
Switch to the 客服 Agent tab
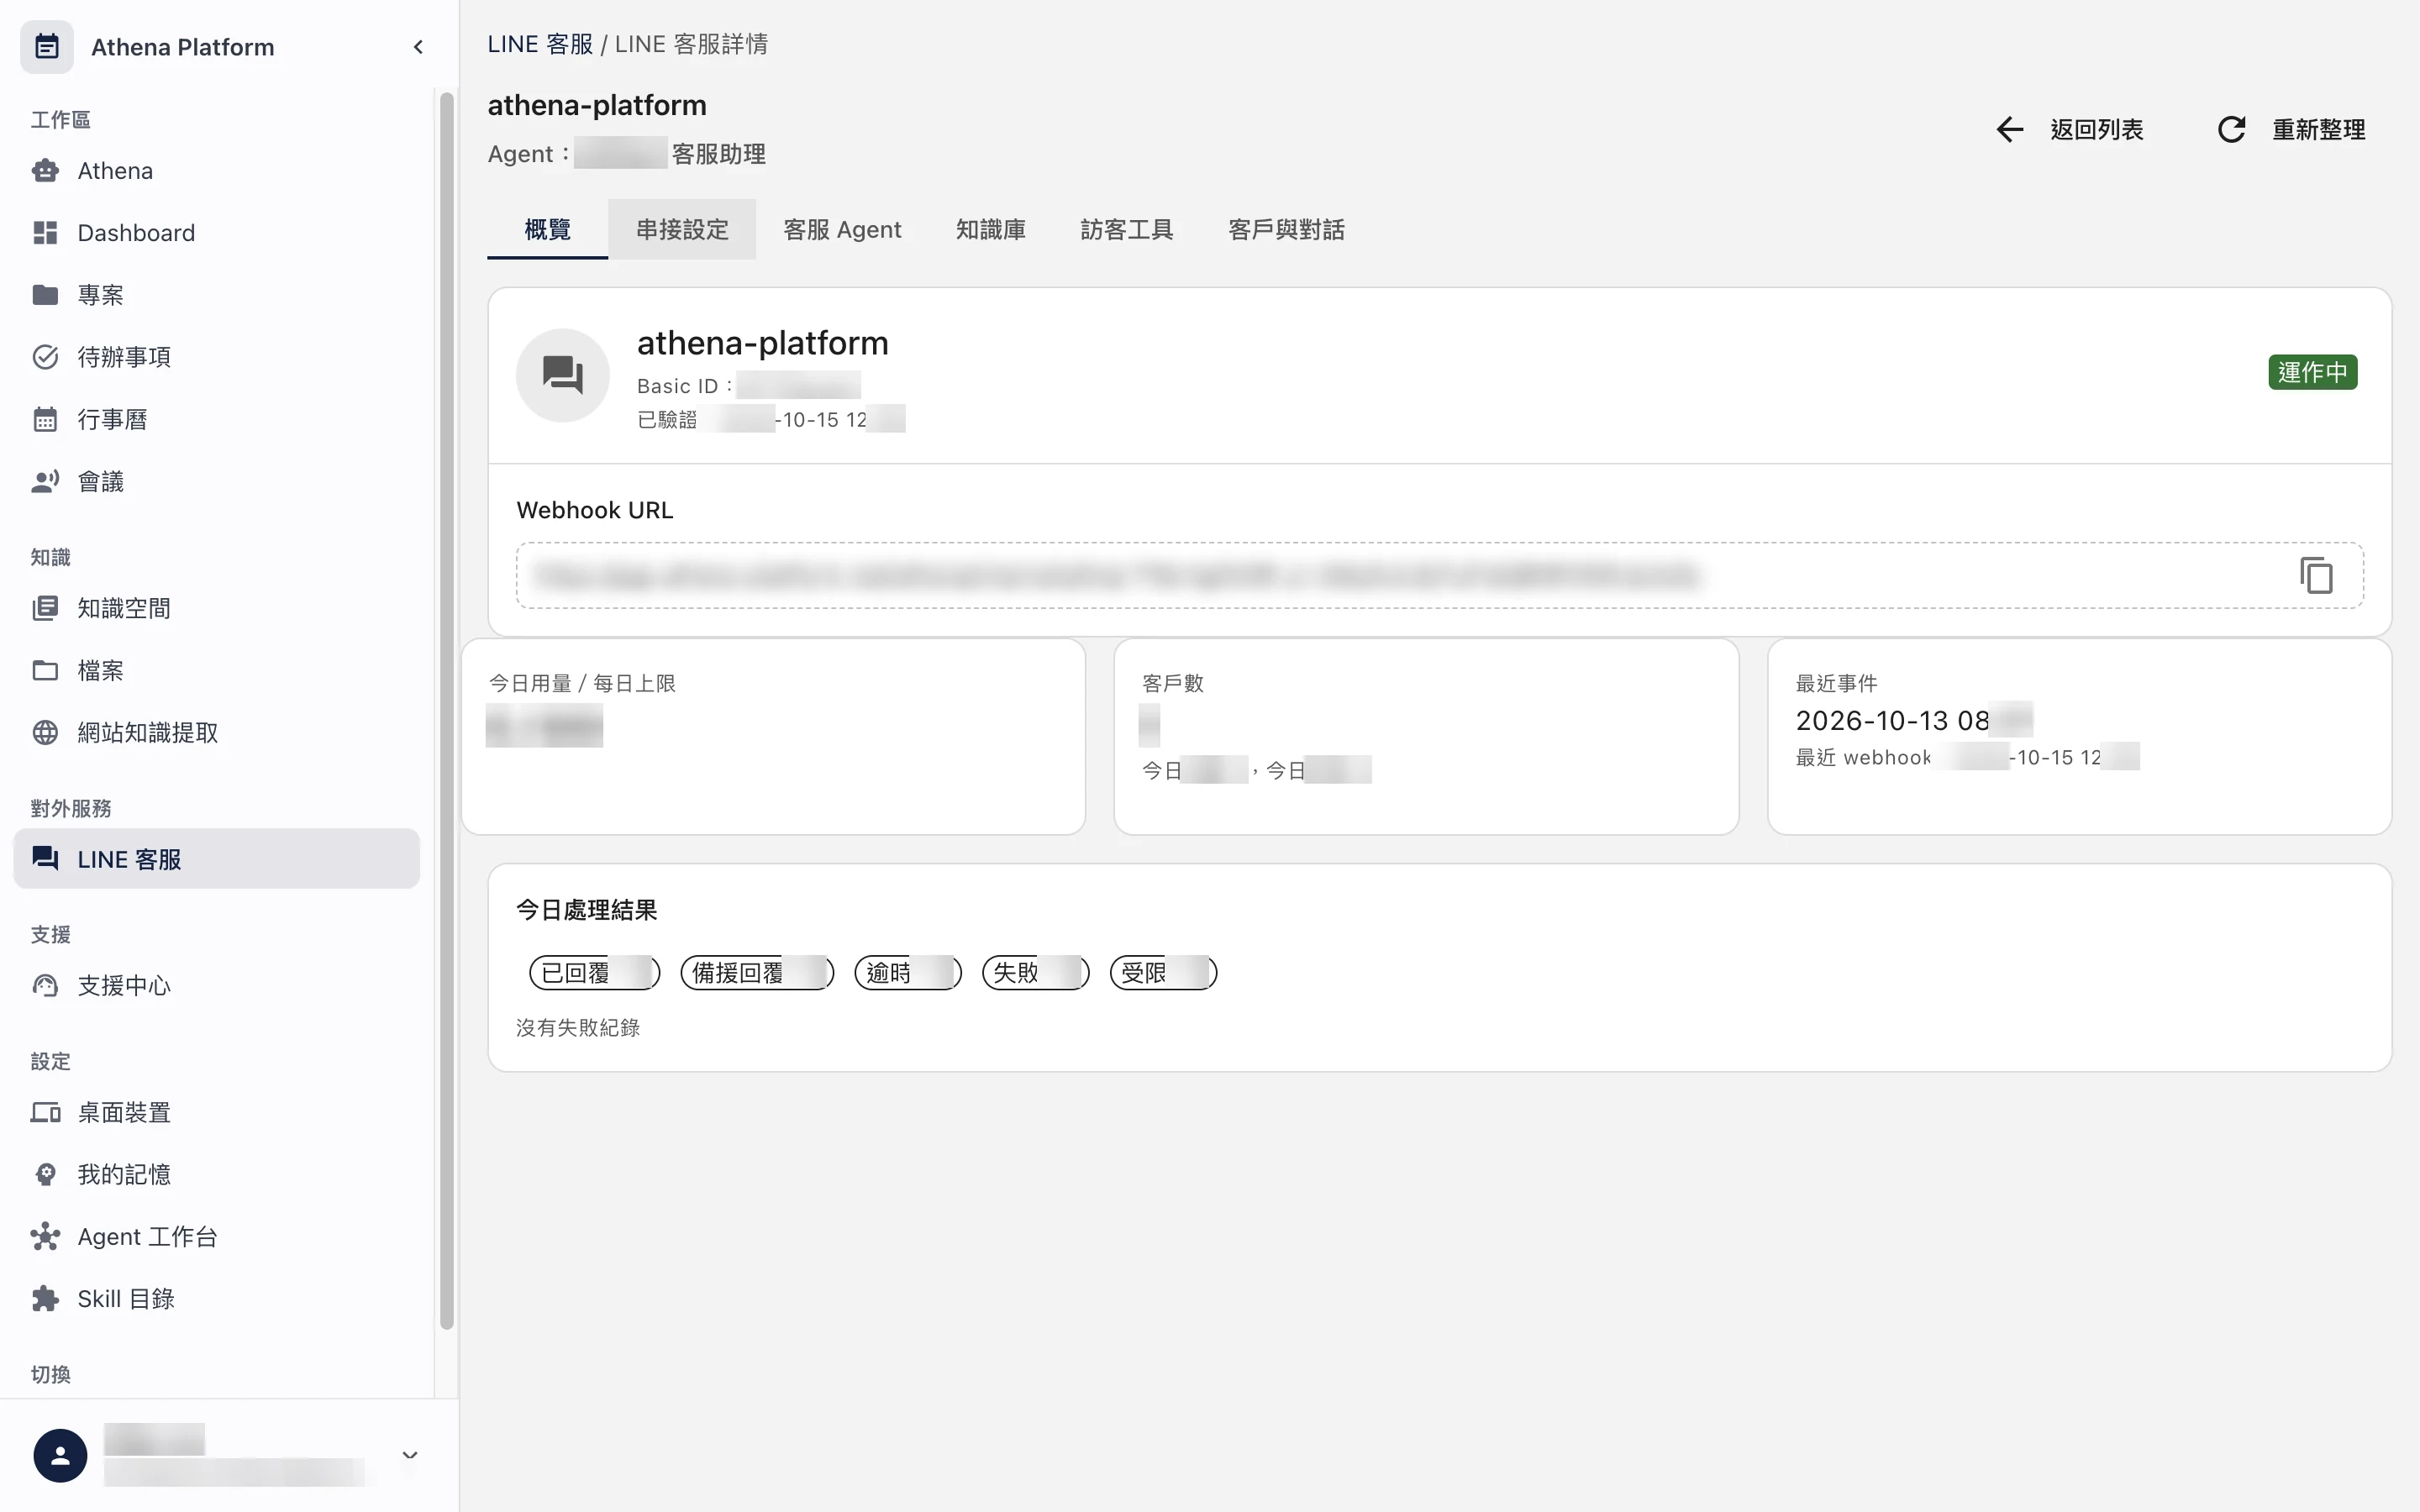pyautogui.click(x=842, y=229)
